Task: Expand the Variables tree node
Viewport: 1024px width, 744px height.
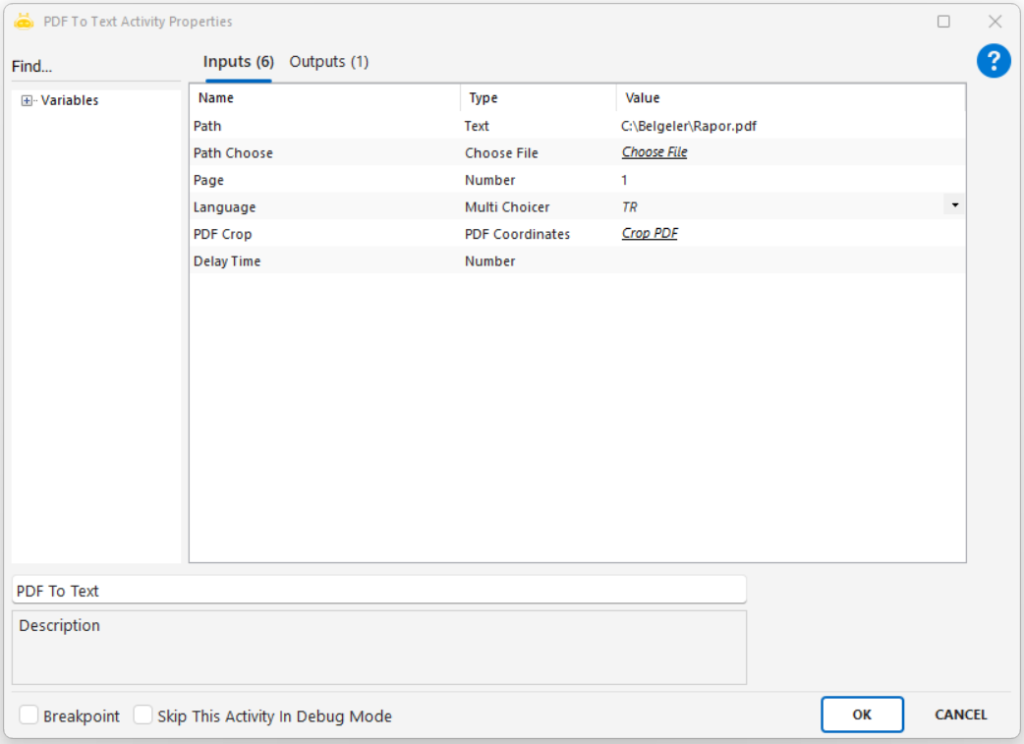Action: pyautogui.click(x=27, y=101)
